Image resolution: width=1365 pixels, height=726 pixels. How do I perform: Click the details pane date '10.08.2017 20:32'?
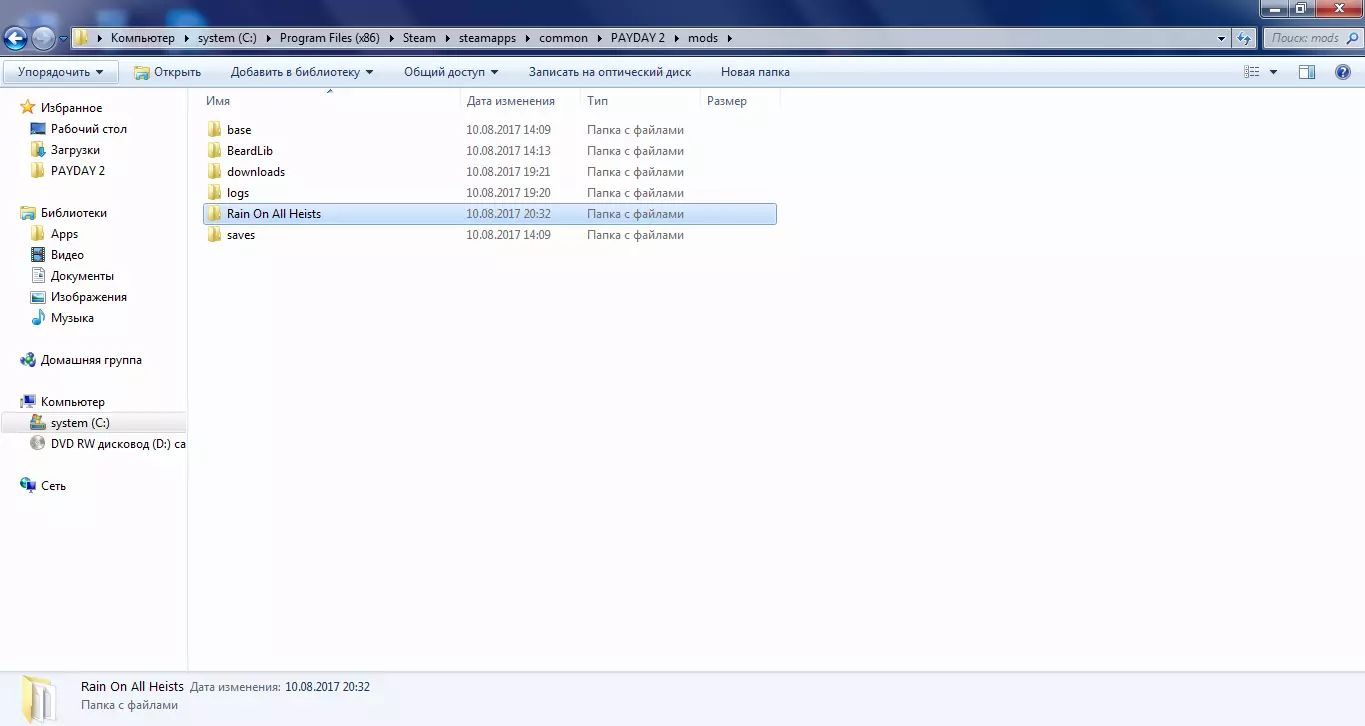pos(327,687)
